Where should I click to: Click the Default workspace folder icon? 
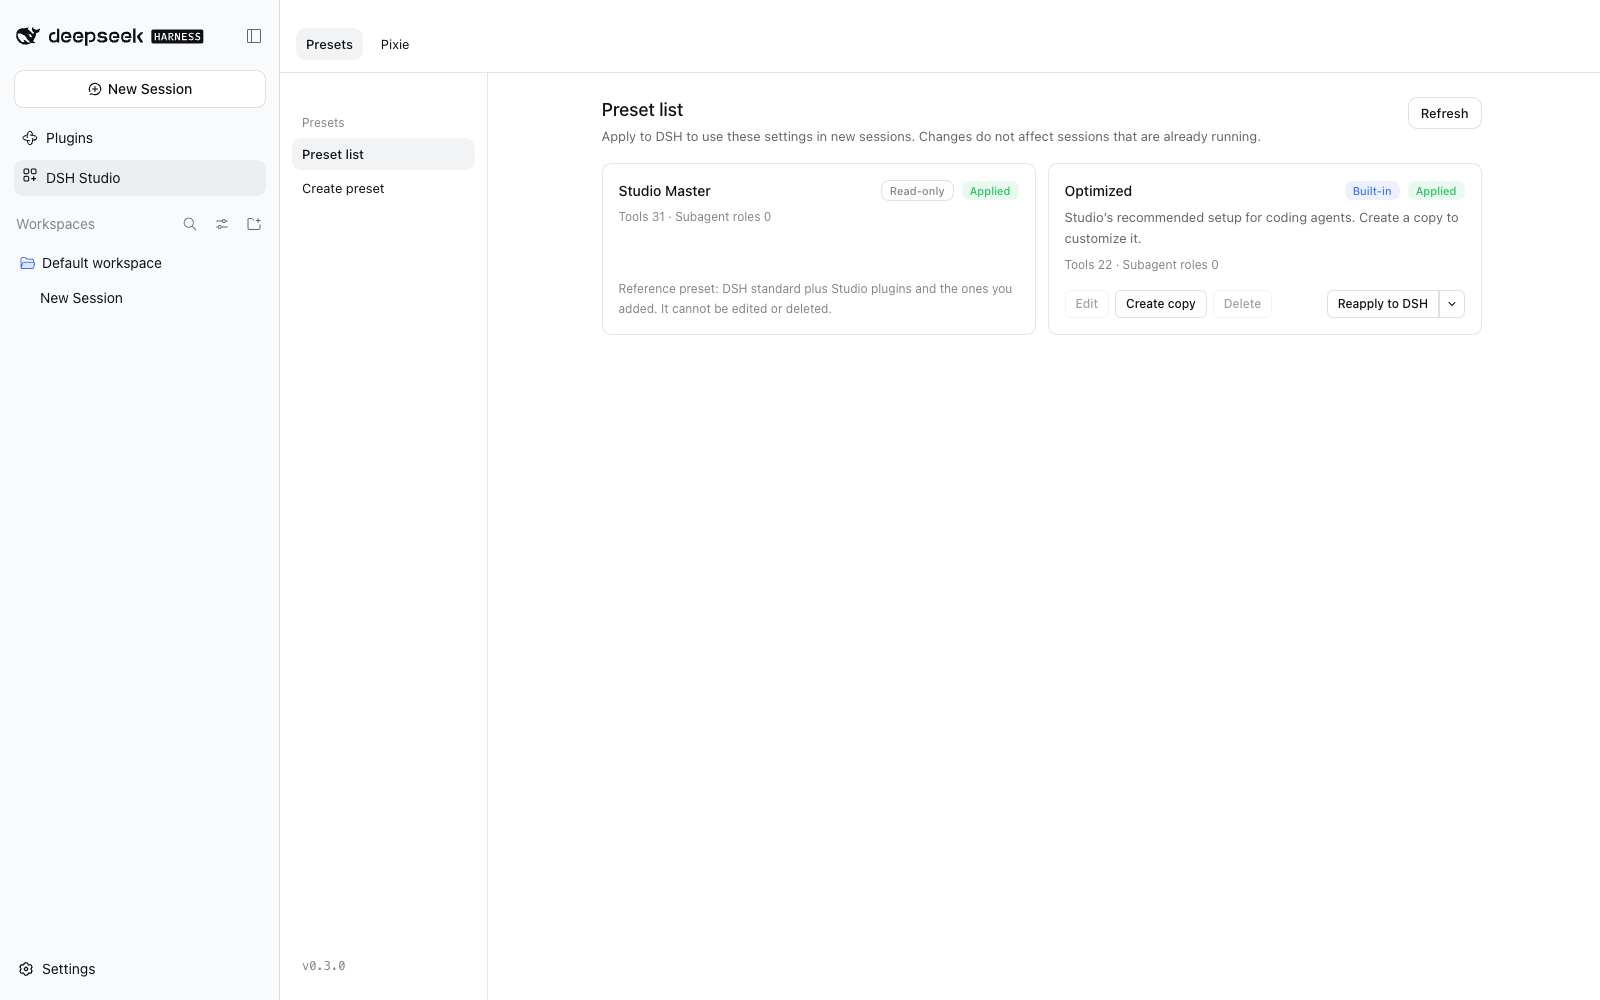28,263
